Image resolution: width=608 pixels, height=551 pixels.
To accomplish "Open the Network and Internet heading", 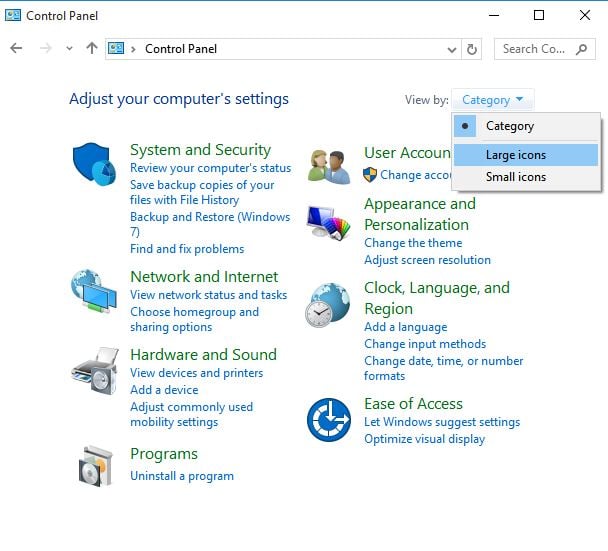I will [204, 277].
